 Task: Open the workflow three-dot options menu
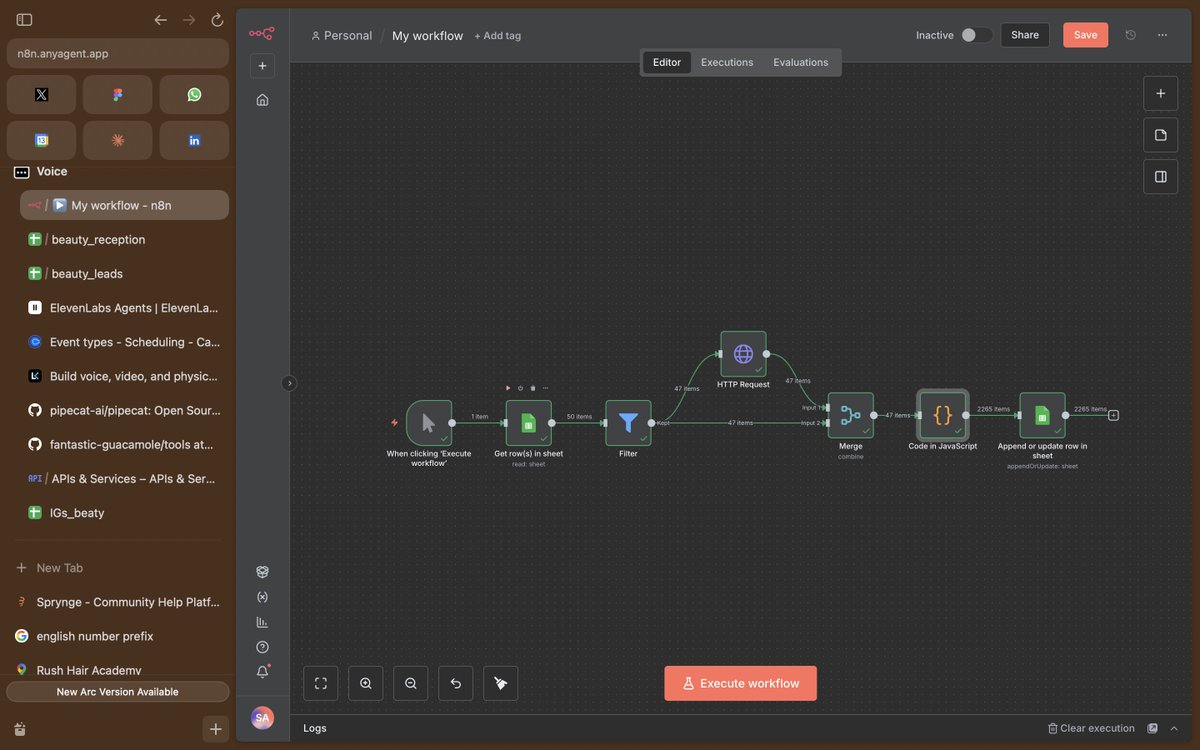pos(1162,34)
